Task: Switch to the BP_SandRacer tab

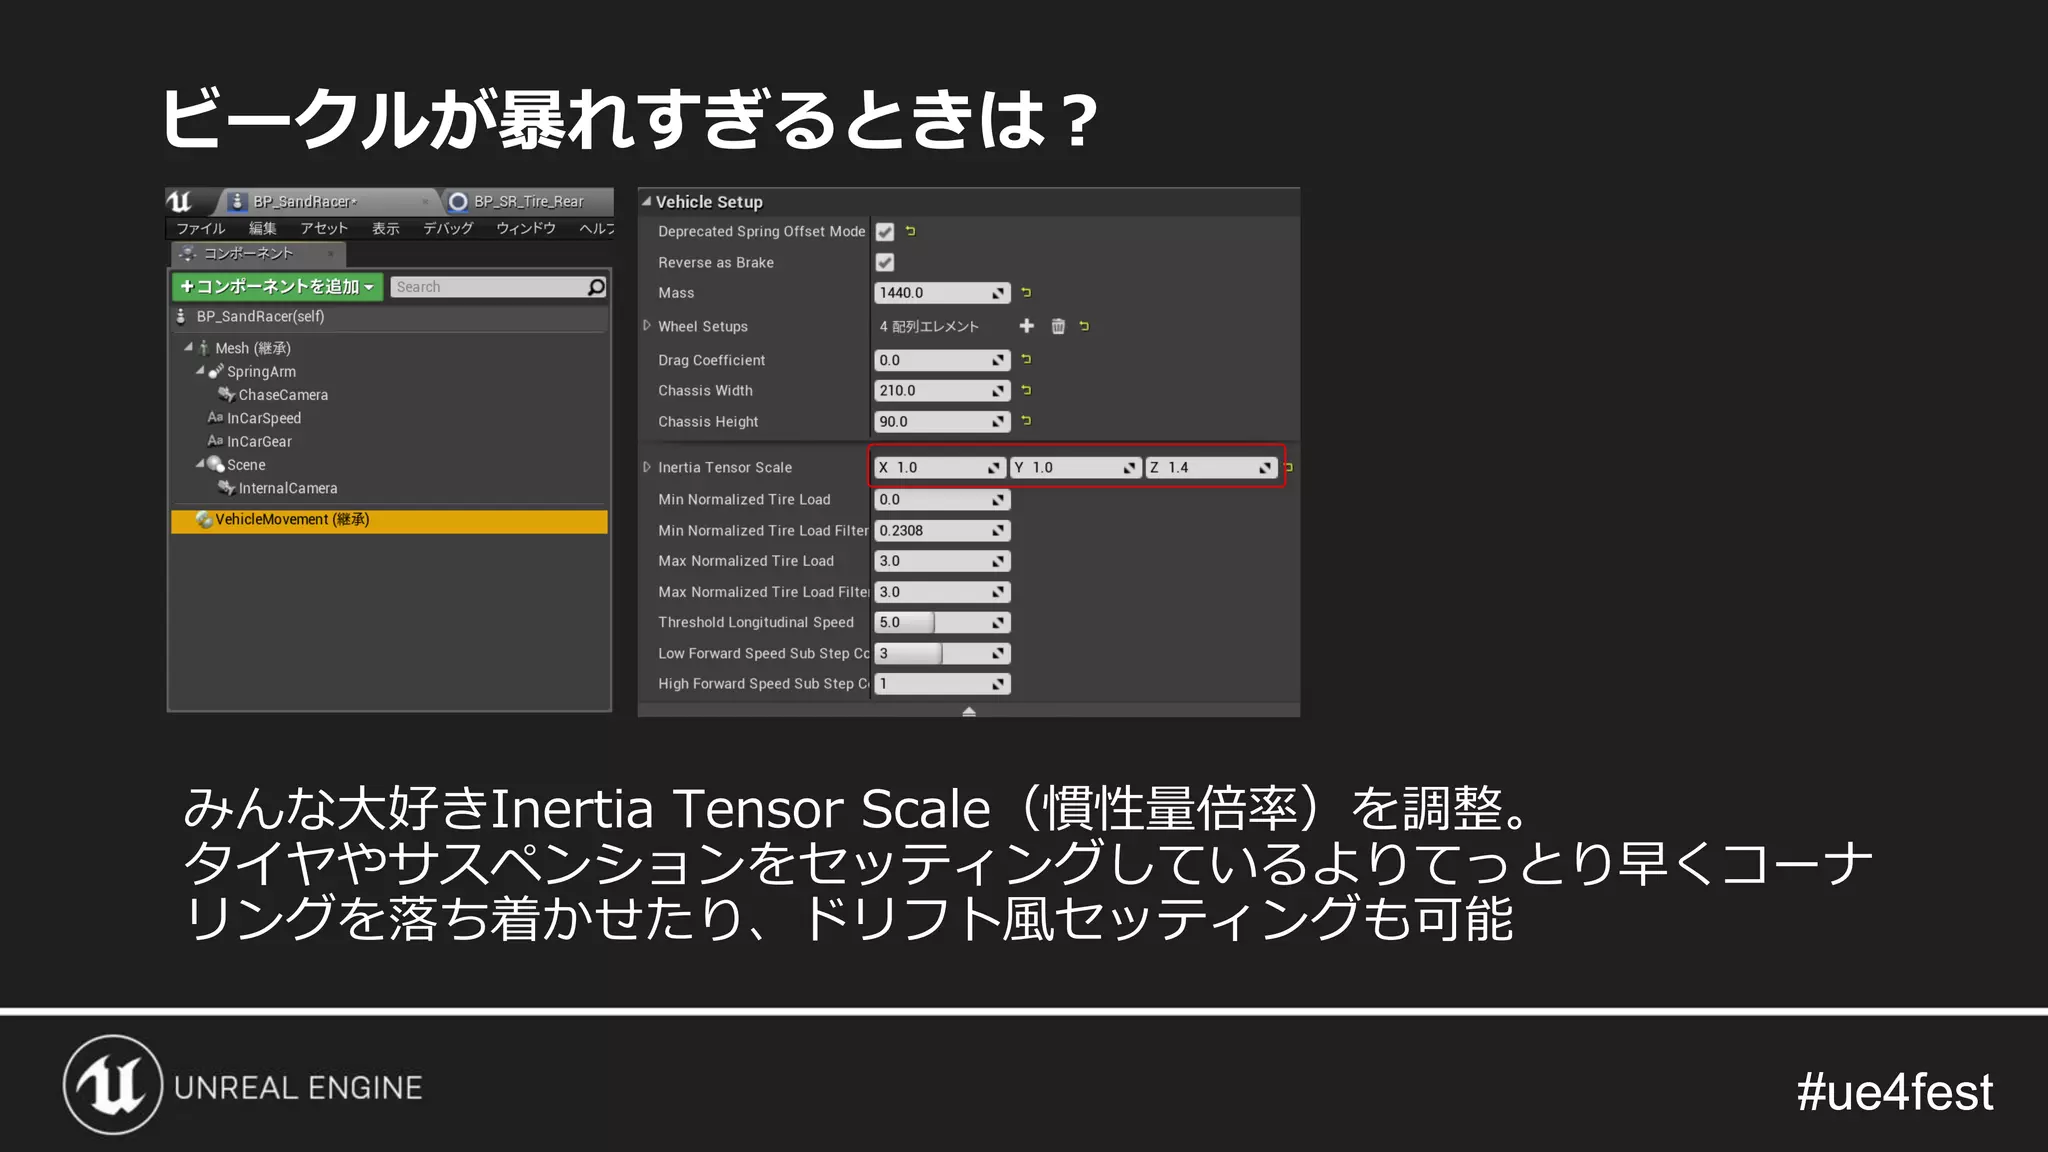Action: point(326,201)
